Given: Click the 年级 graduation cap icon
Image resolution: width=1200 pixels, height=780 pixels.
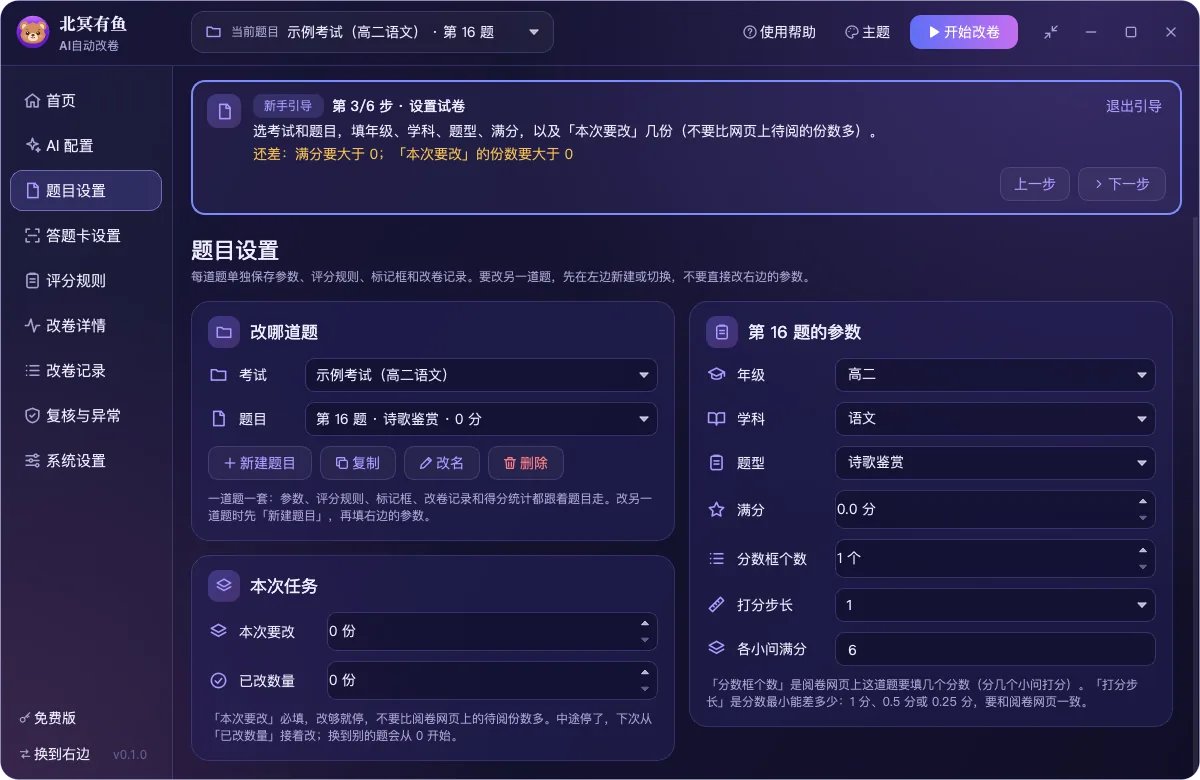Looking at the screenshot, I should [716, 375].
